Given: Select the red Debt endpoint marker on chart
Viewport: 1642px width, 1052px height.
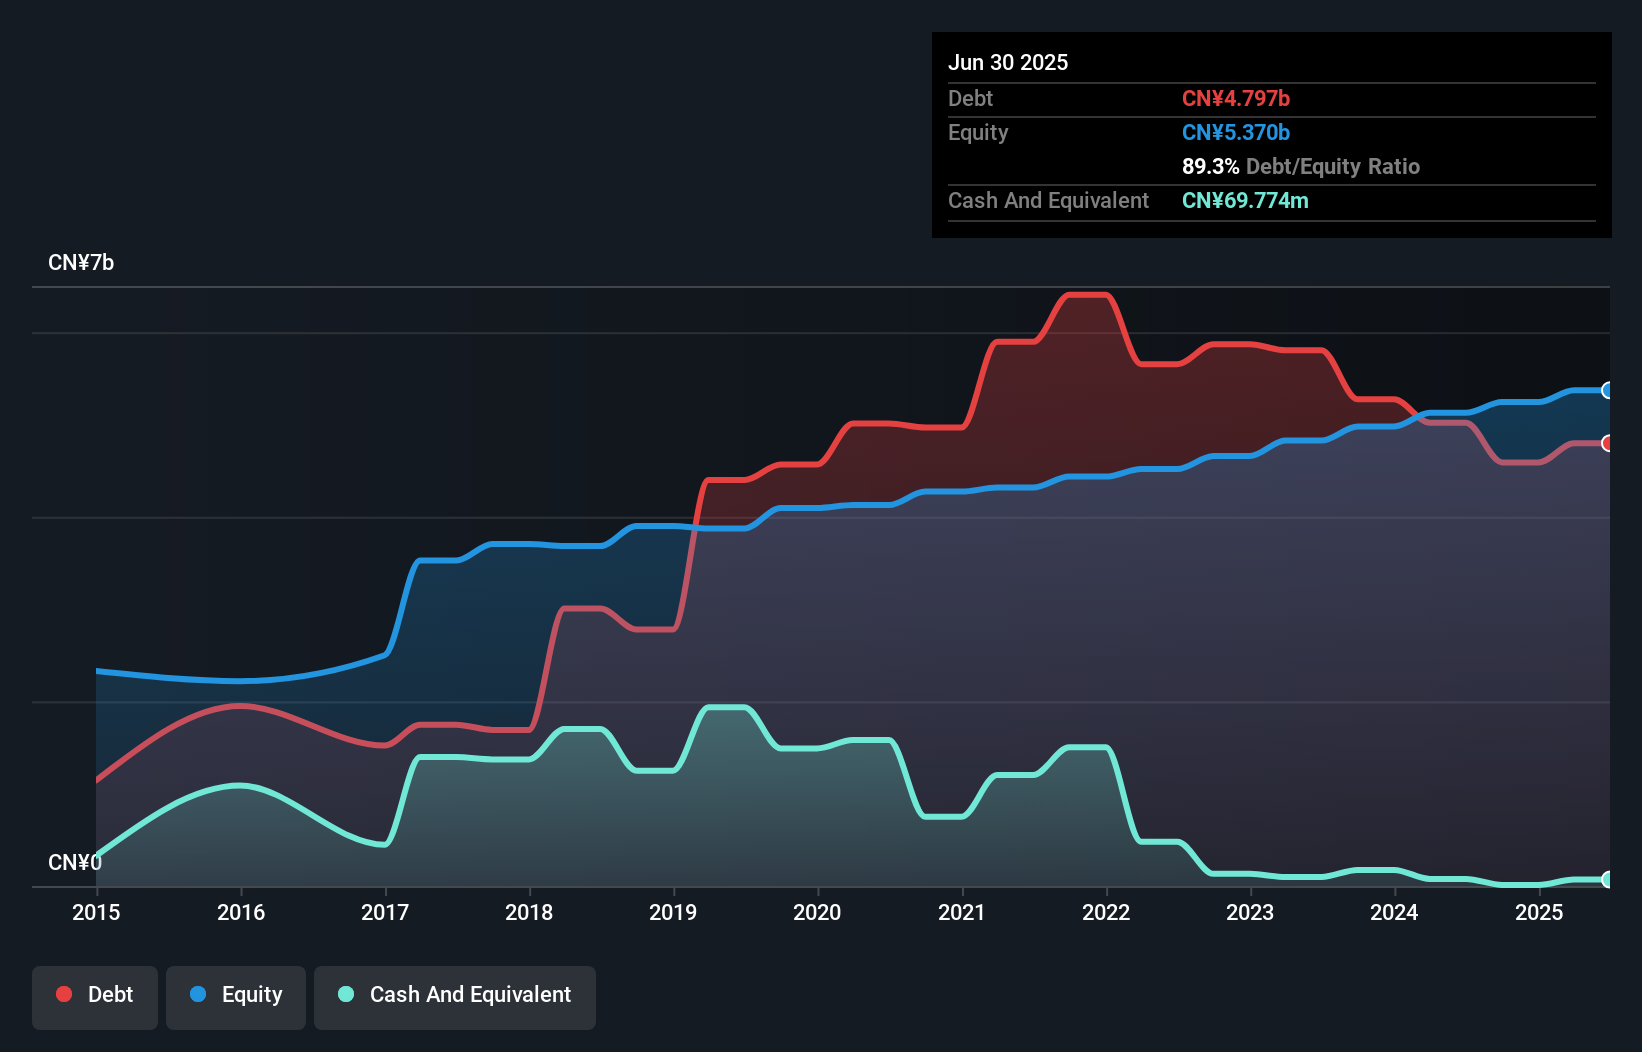Looking at the screenshot, I should click(1606, 443).
